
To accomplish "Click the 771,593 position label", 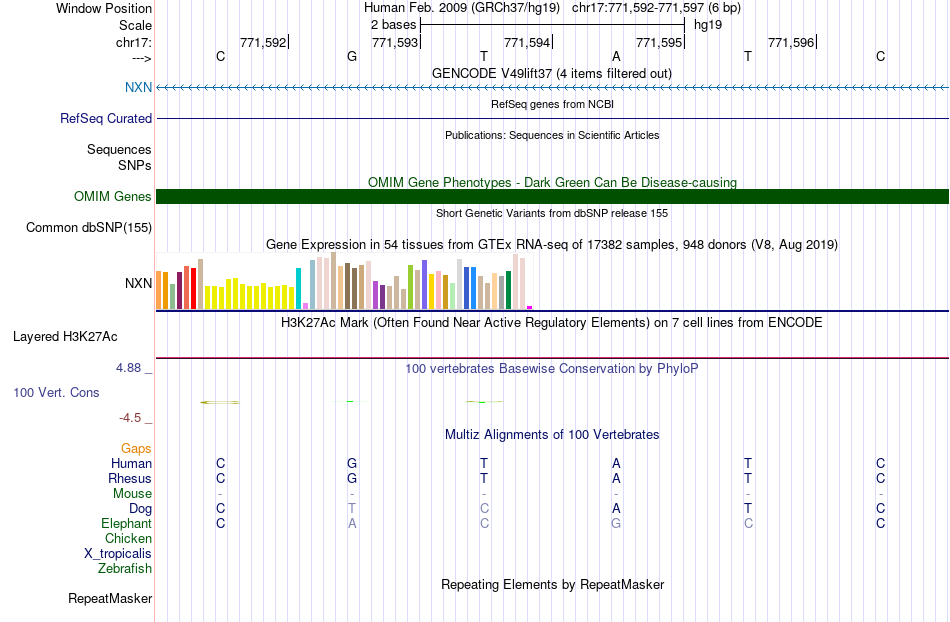I will tap(395, 42).
